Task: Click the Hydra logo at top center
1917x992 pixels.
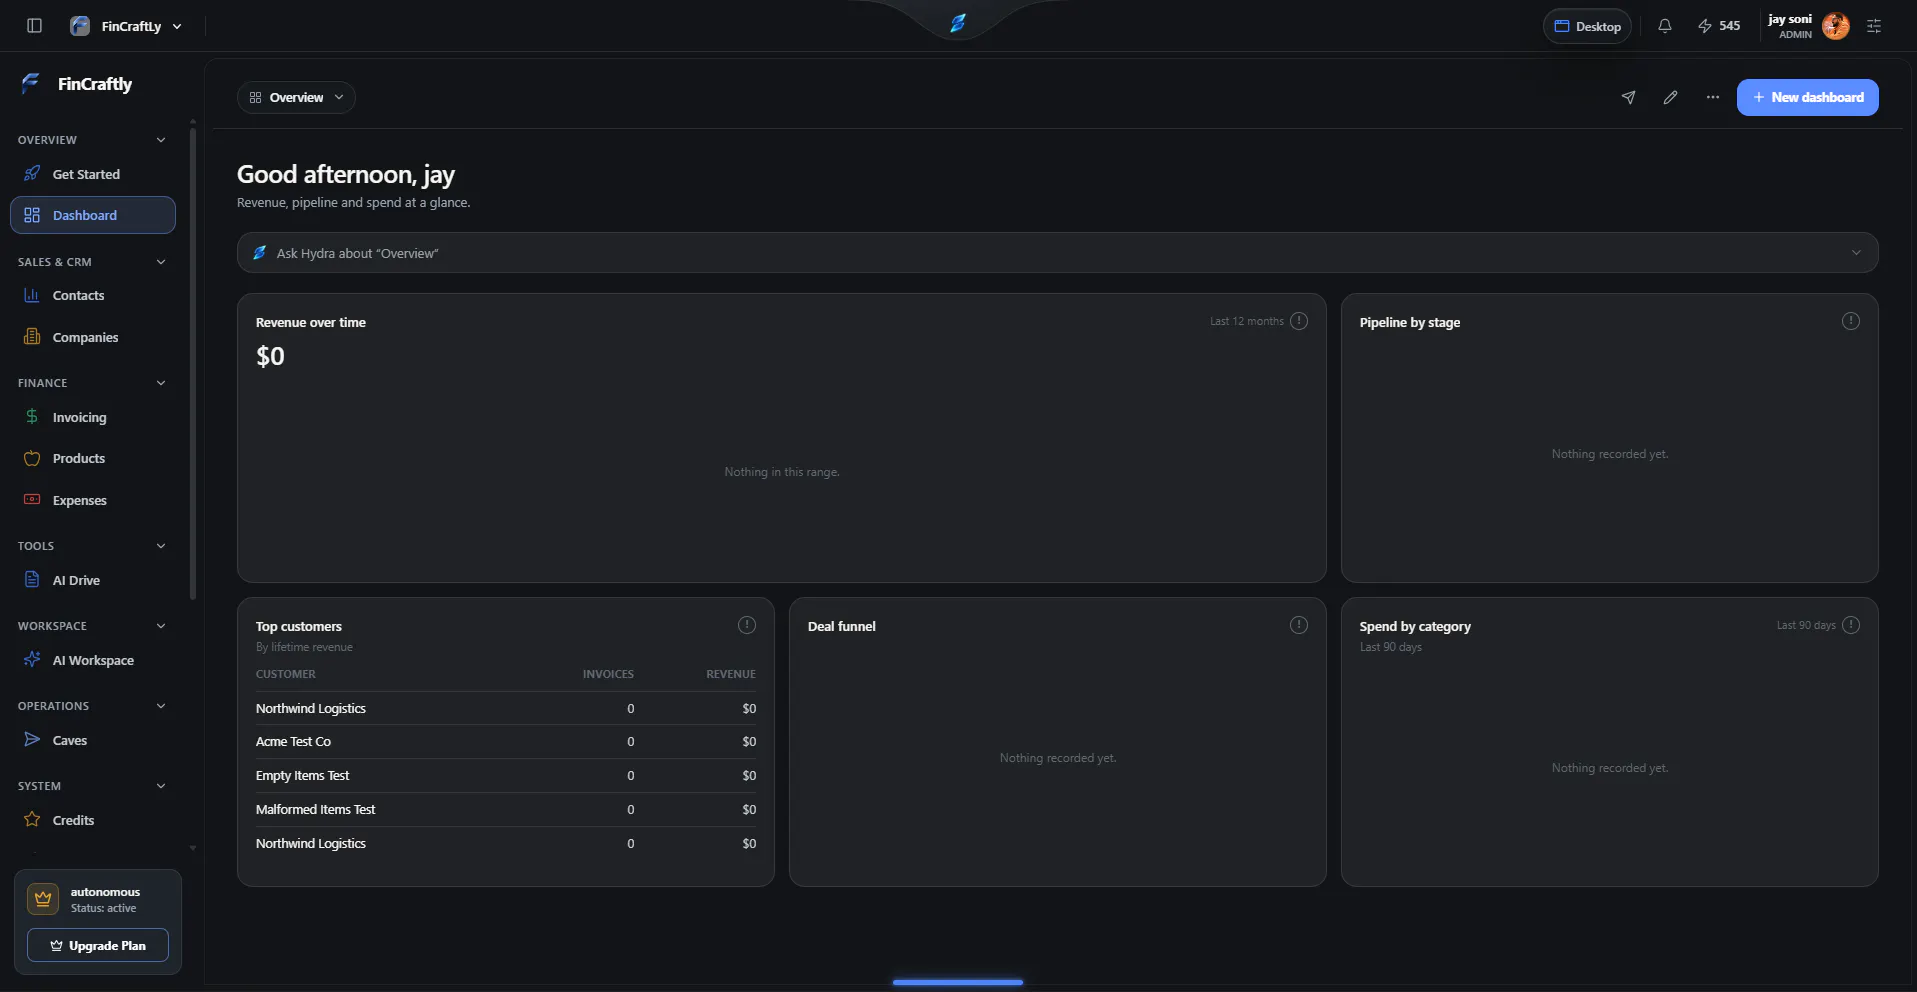Action: pyautogui.click(x=958, y=23)
